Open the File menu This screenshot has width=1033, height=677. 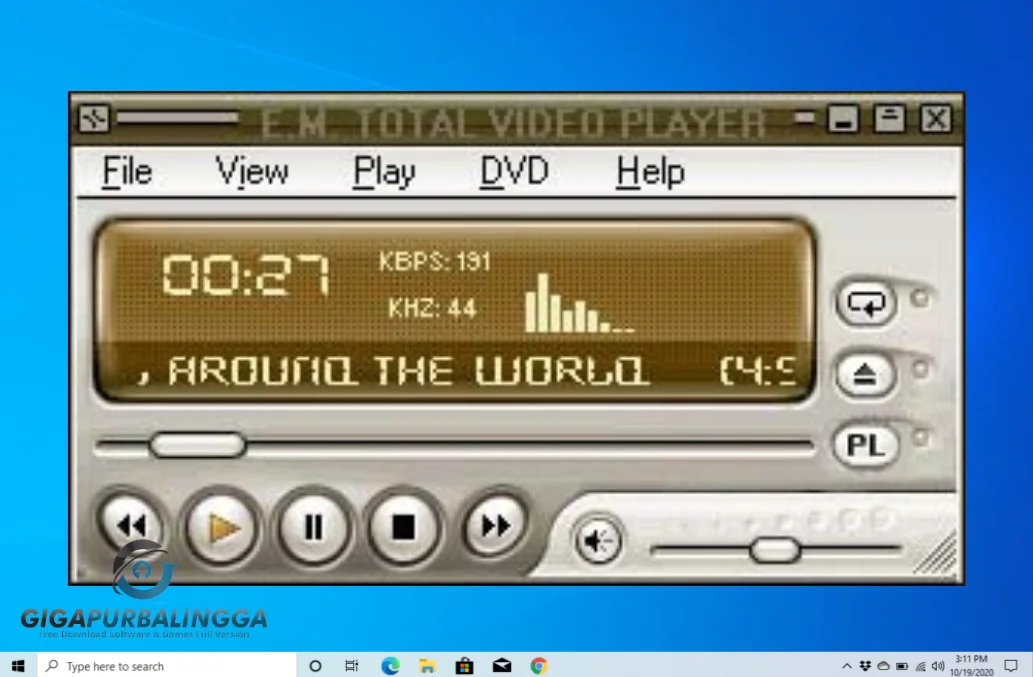click(127, 172)
